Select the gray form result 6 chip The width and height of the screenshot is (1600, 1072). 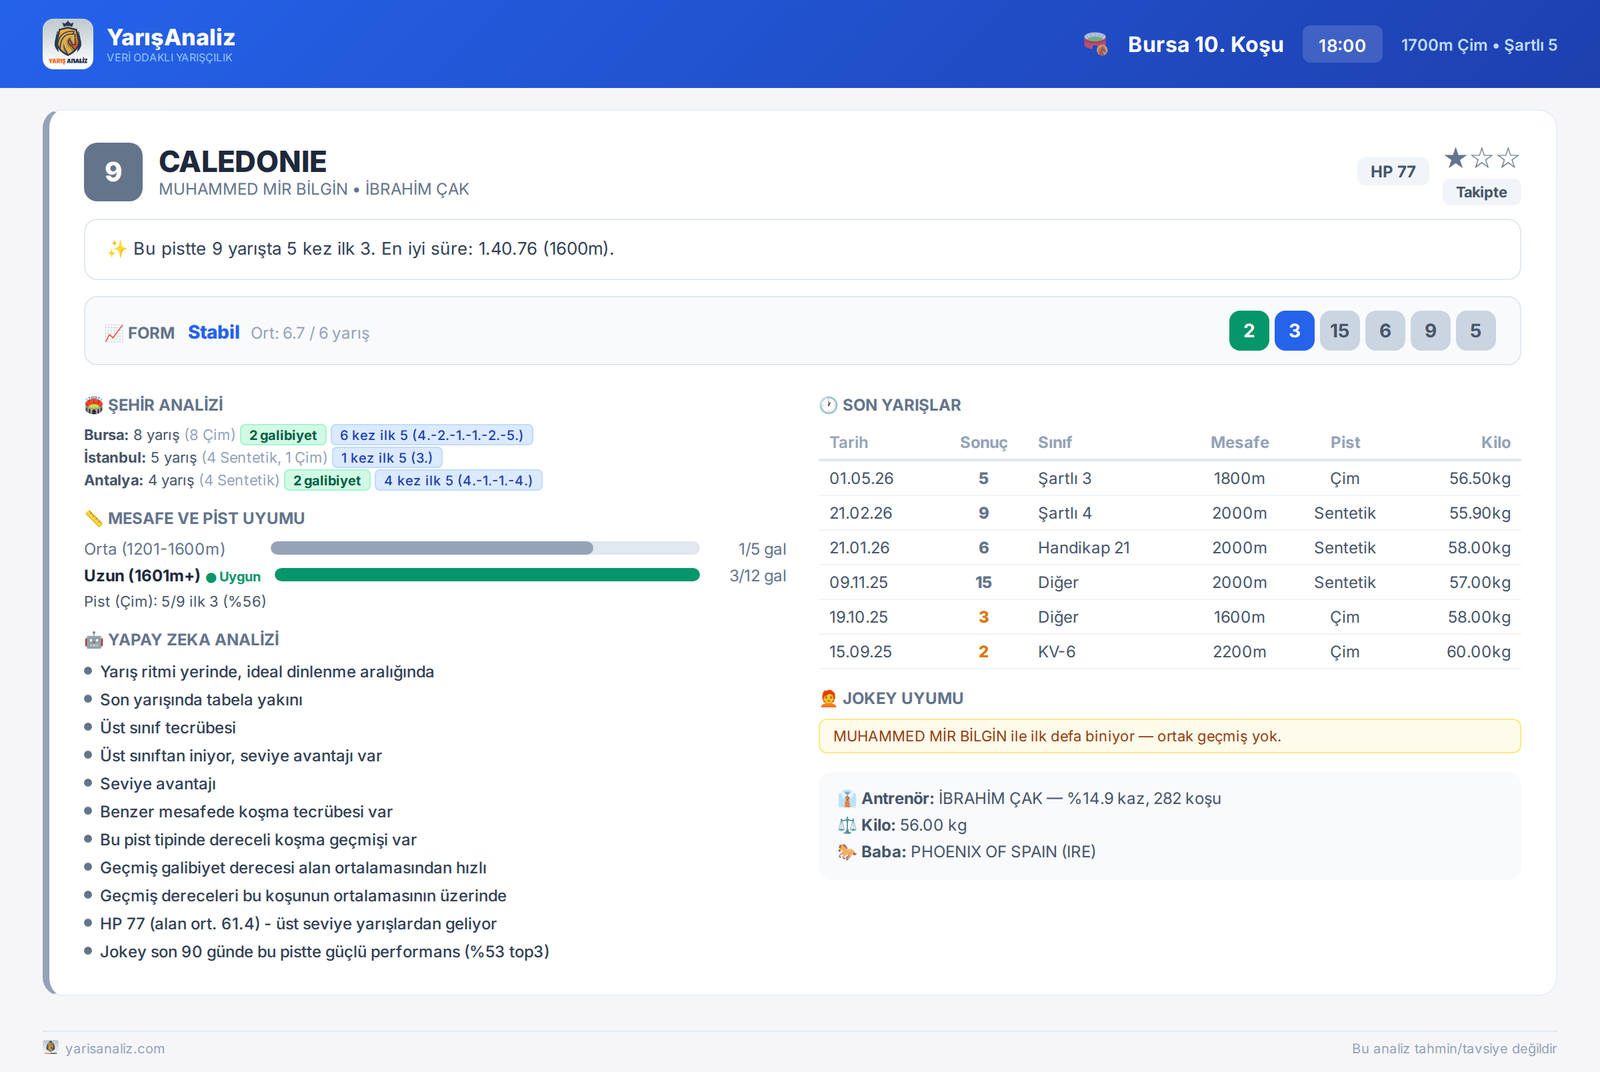1385,331
